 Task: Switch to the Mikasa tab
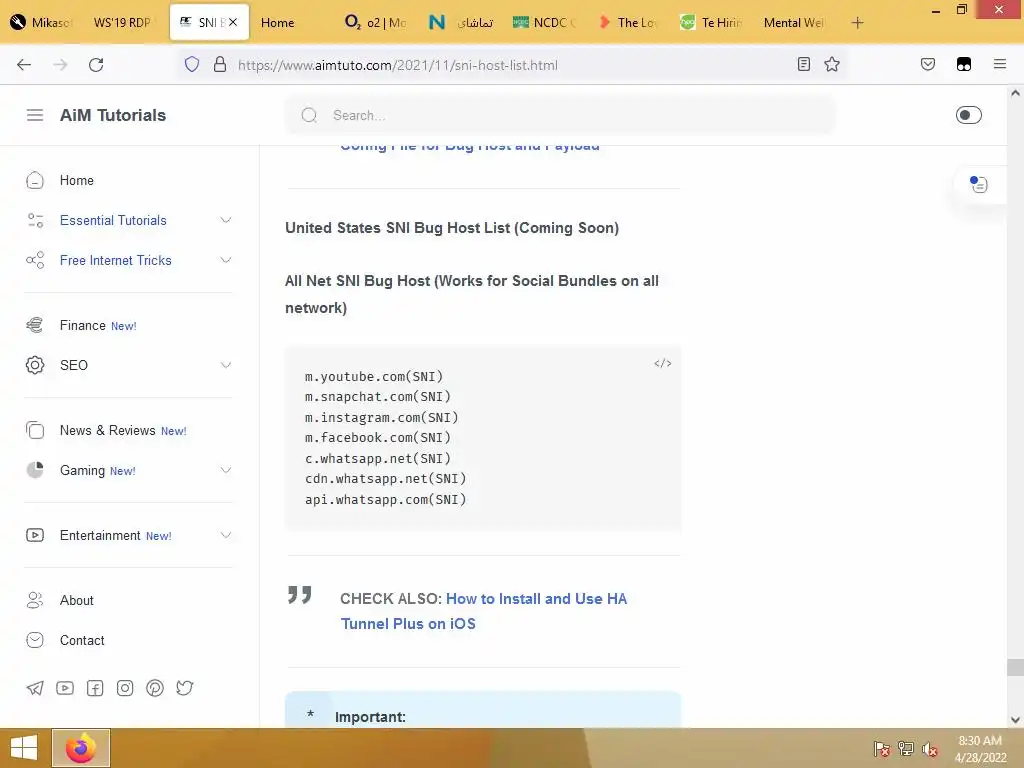click(43, 23)
